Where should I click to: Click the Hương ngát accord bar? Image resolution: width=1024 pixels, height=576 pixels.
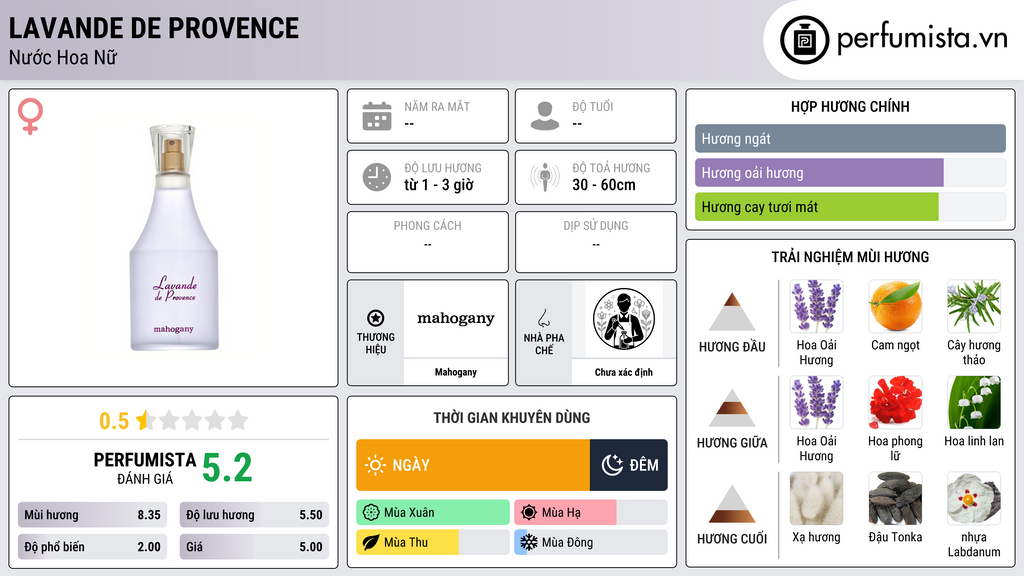(x=850, y=138)
